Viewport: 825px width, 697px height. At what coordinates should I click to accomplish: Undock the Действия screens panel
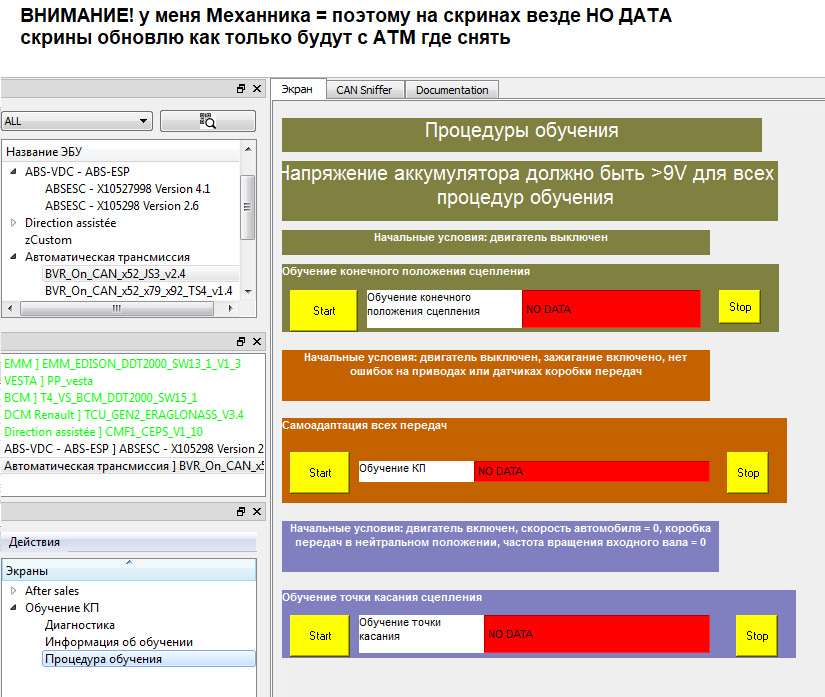point(241,511)
